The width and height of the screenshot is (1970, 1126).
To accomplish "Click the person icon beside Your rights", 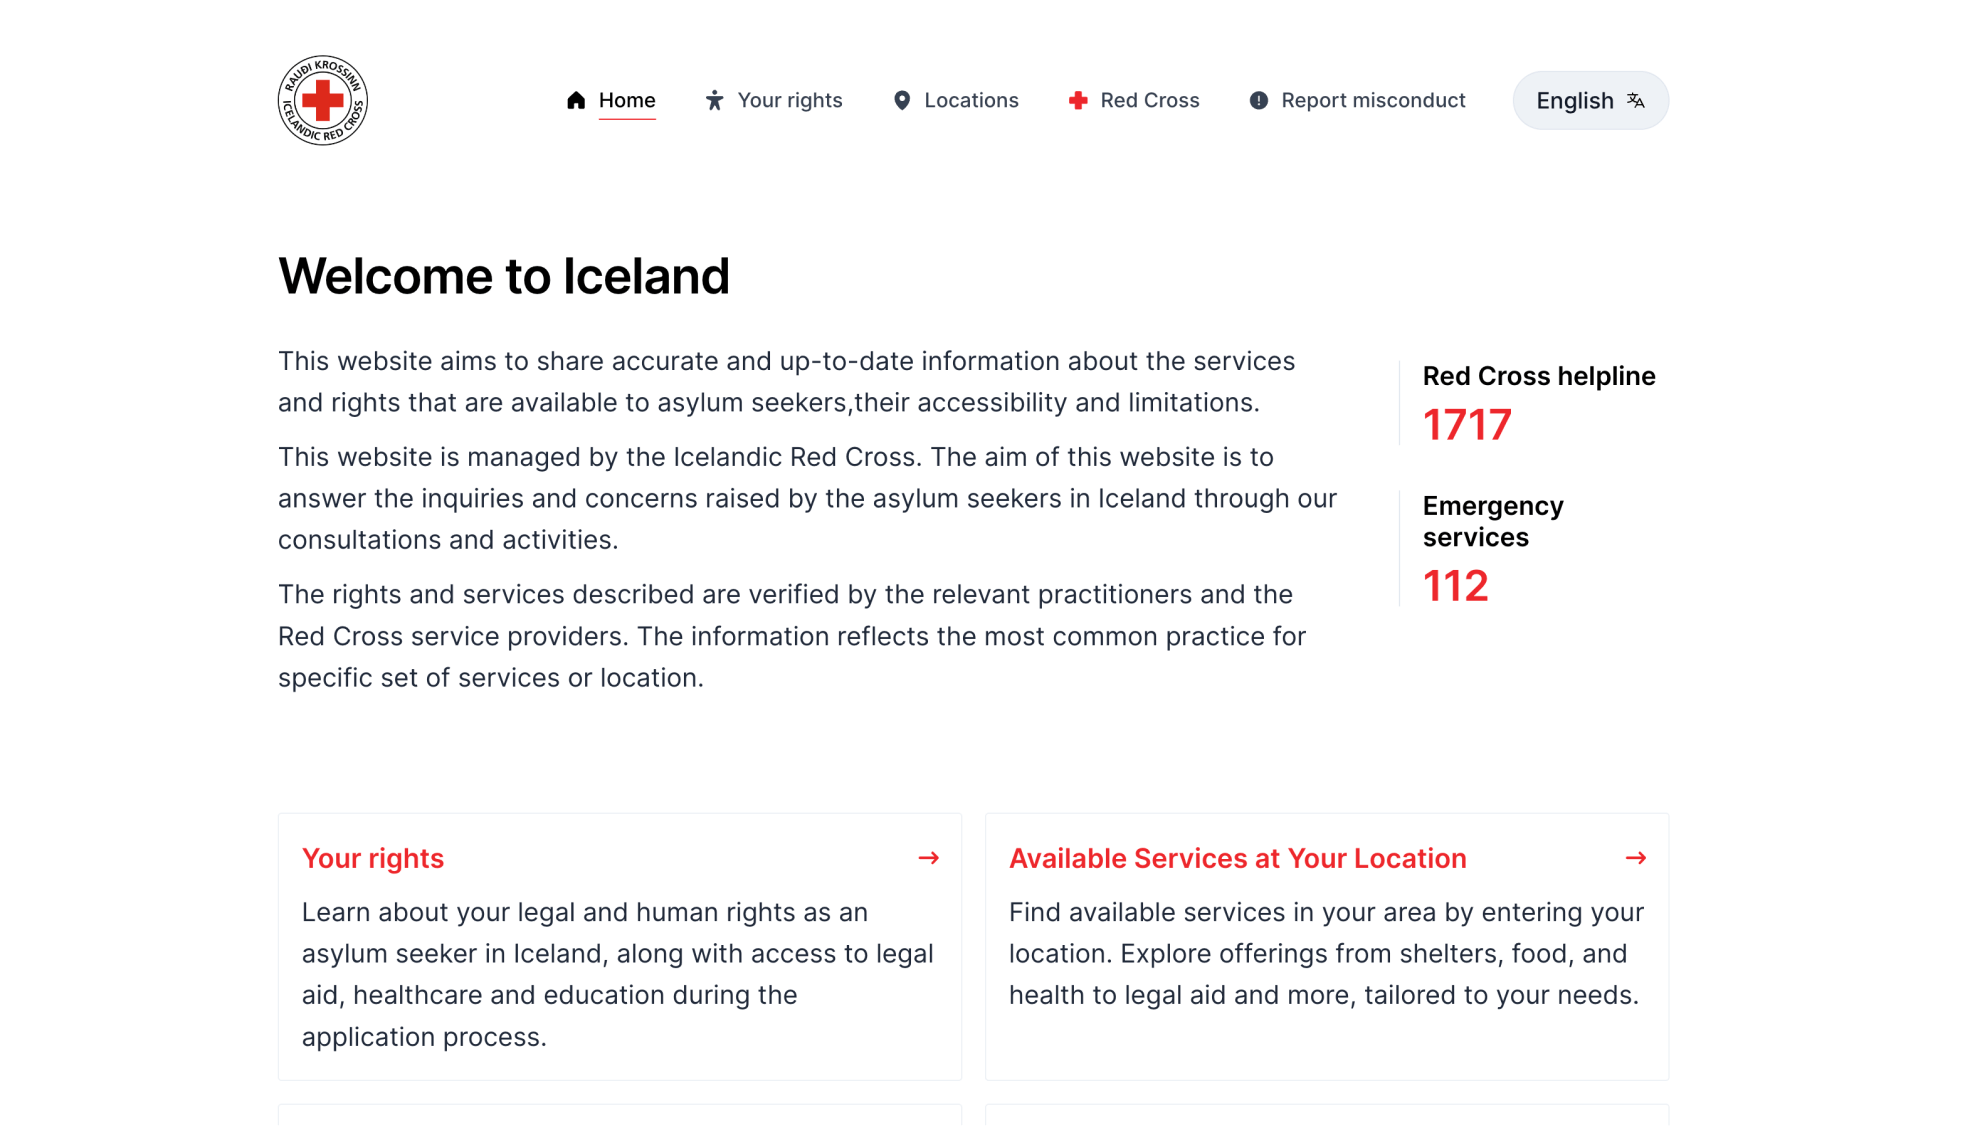I will (x=714, y=100).
